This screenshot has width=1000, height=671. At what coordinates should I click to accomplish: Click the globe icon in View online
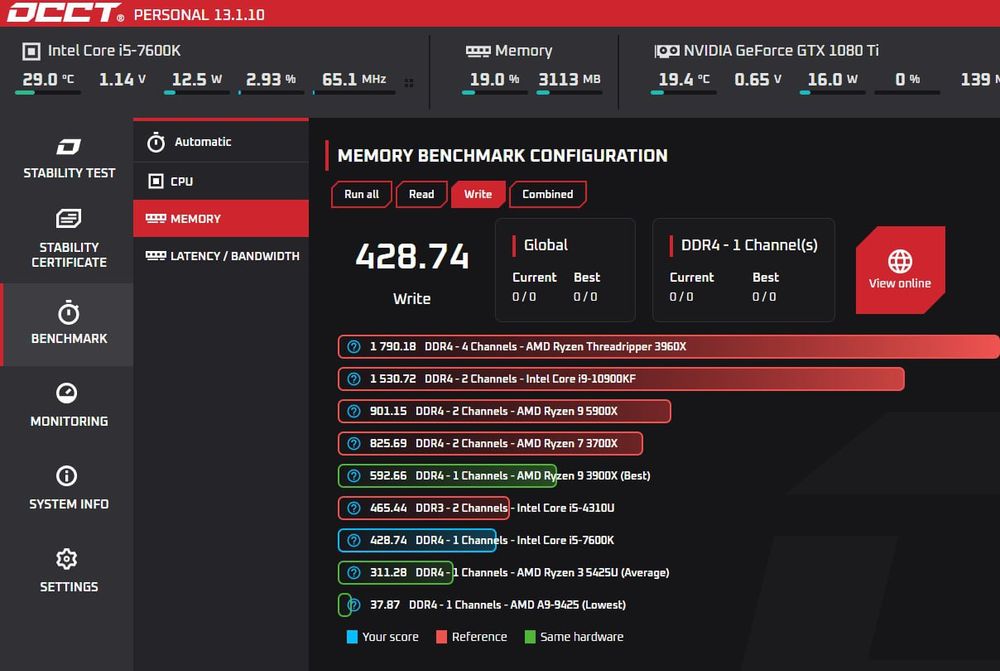click(900, 261)
